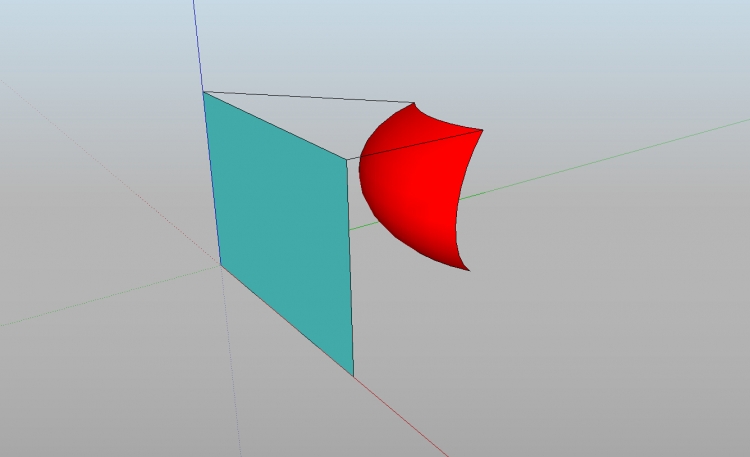
Task: Click the bottom tip of red surface
Action: [x=466, y=269]
